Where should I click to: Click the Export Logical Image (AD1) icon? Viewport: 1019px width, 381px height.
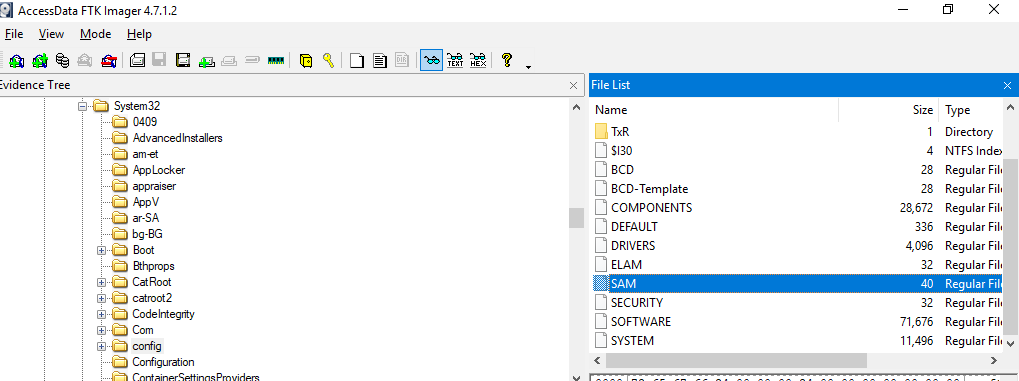[x=183, y=60]
